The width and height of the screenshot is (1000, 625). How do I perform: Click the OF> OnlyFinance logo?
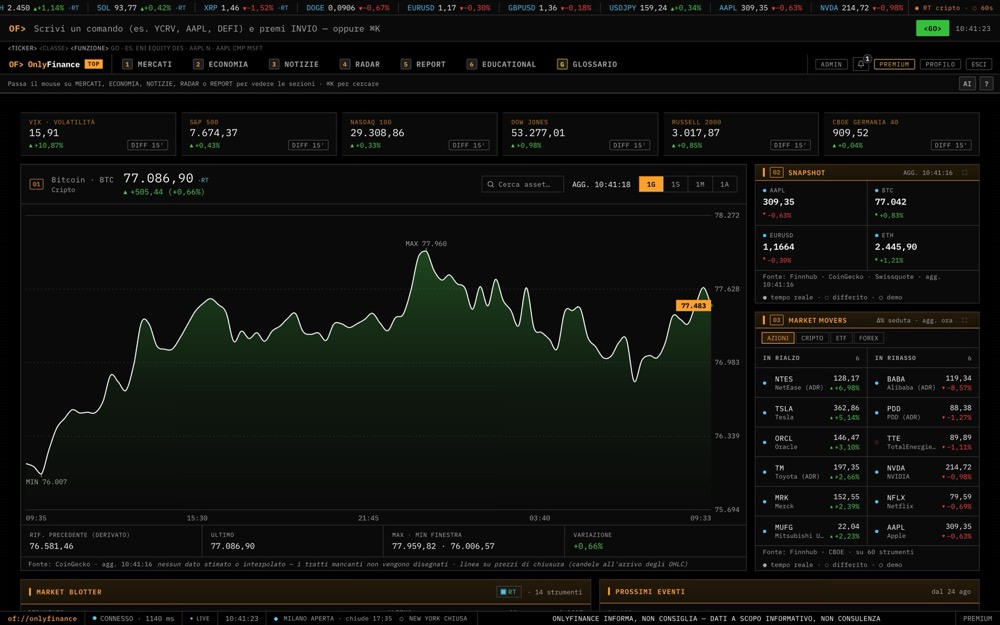click(44, 64)
